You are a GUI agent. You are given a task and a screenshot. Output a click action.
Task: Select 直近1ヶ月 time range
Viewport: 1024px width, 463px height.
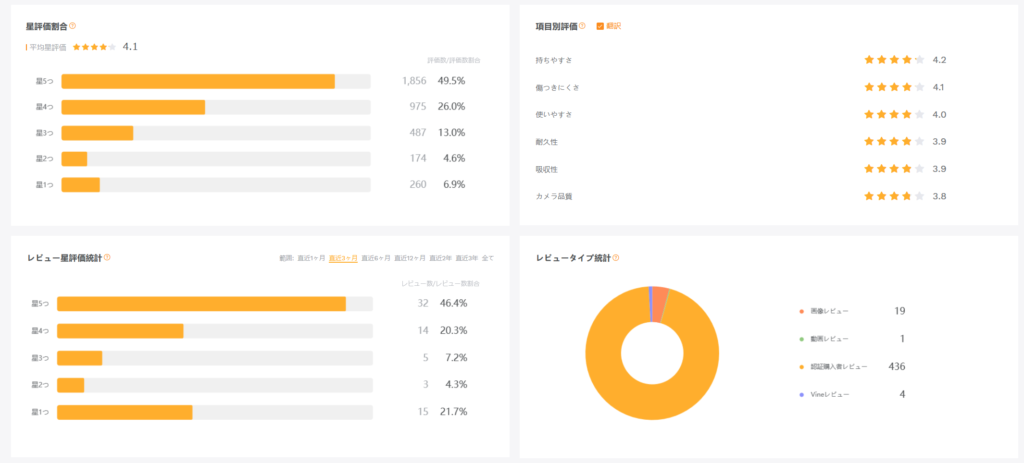pos(312,258)
